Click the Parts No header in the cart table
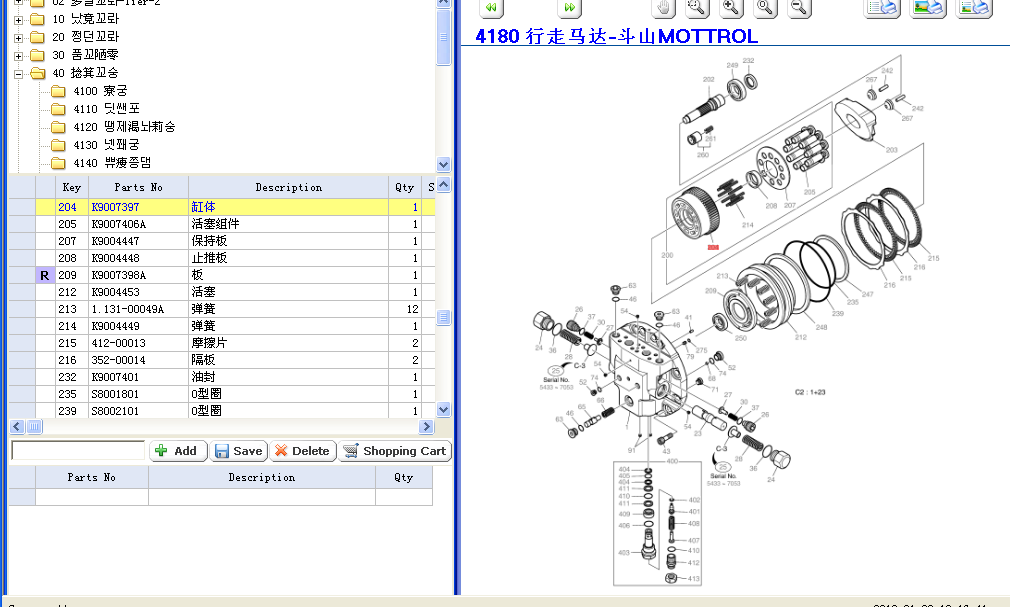This screenshot has height=607, width=1010. point(91,477)
